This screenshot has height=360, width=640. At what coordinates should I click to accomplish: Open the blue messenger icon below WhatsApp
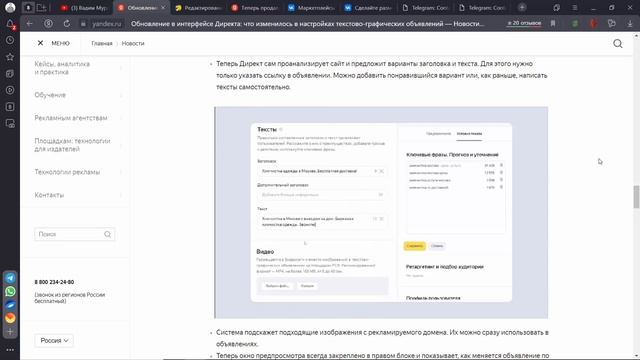pos(10,305)
